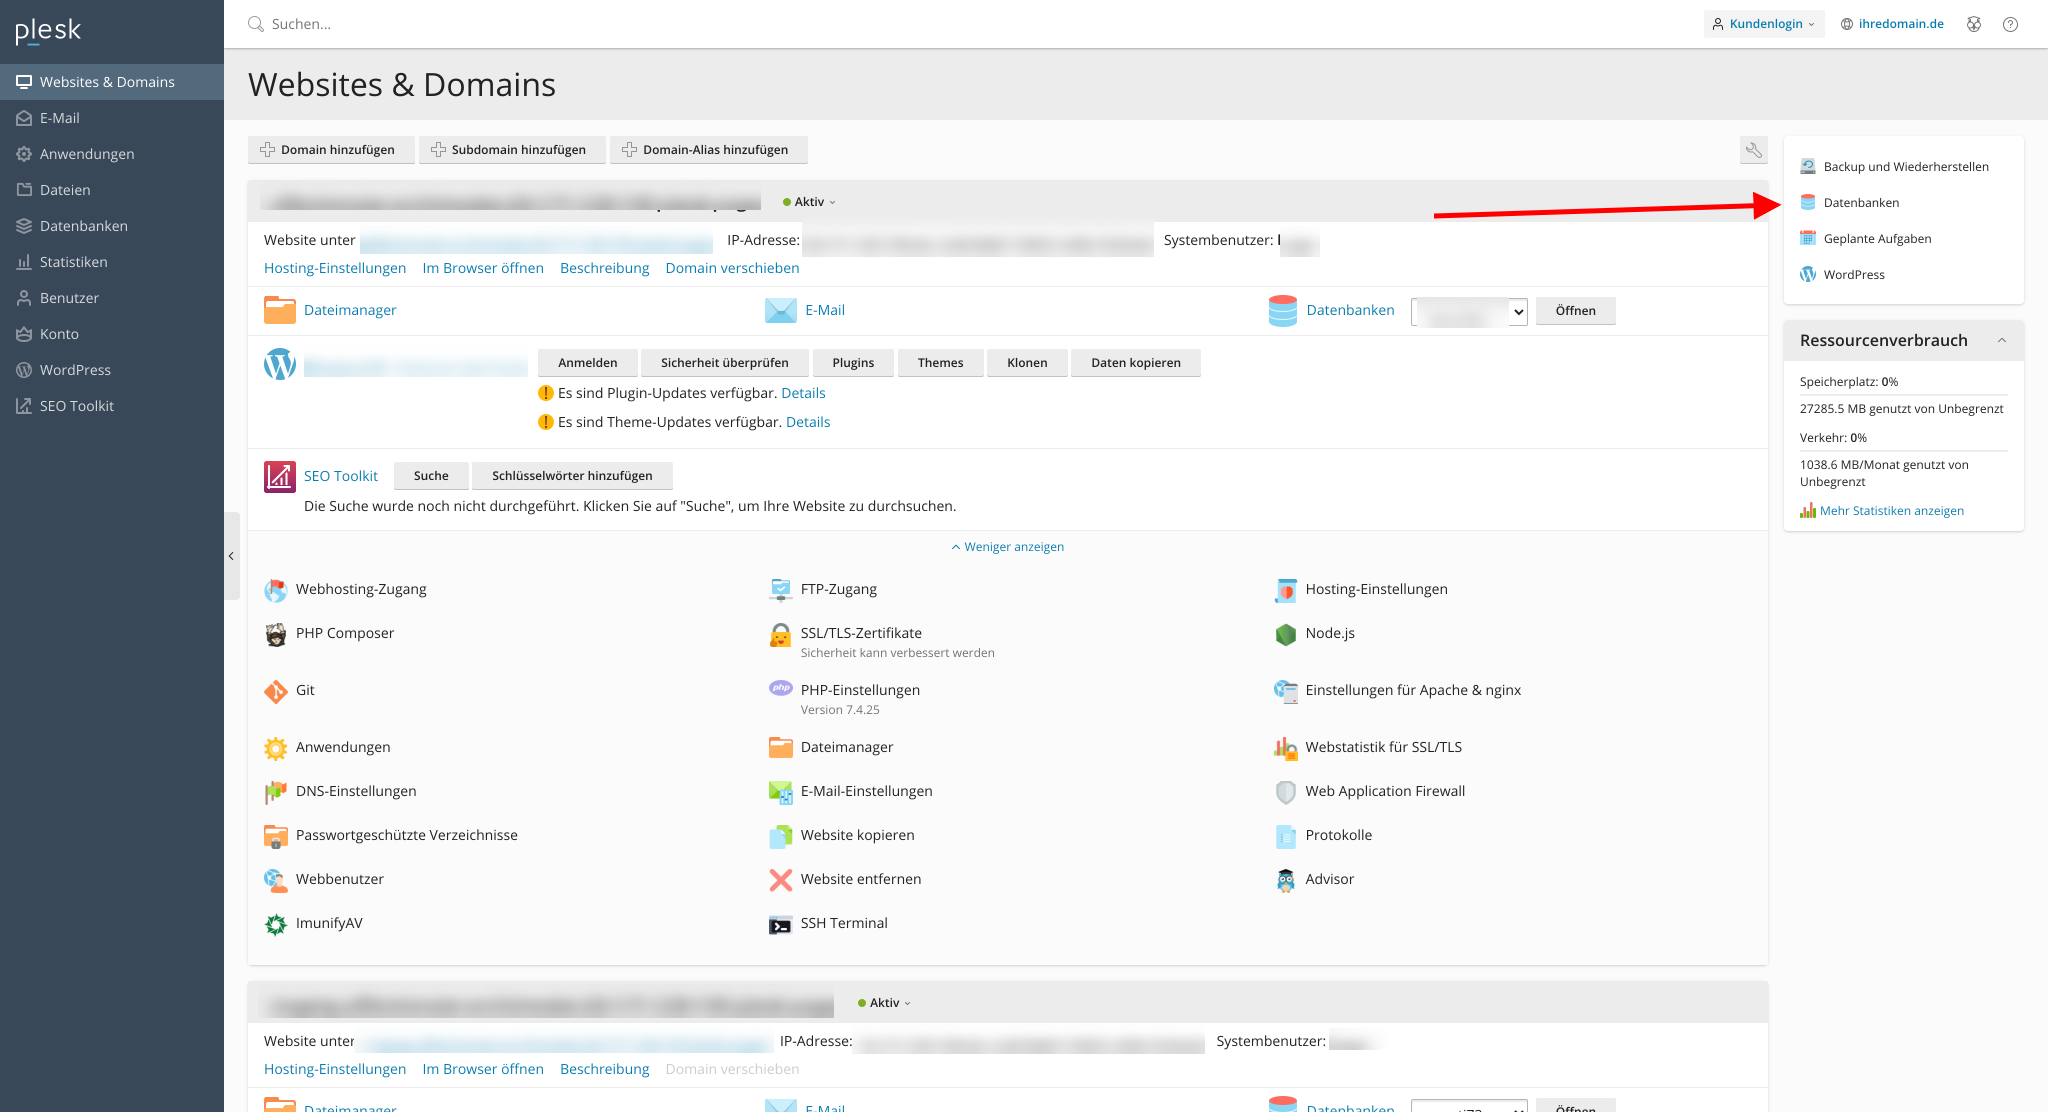Click WordPress Anmelden button
The image size is (2048, 1112).
[x=587, y=363]
